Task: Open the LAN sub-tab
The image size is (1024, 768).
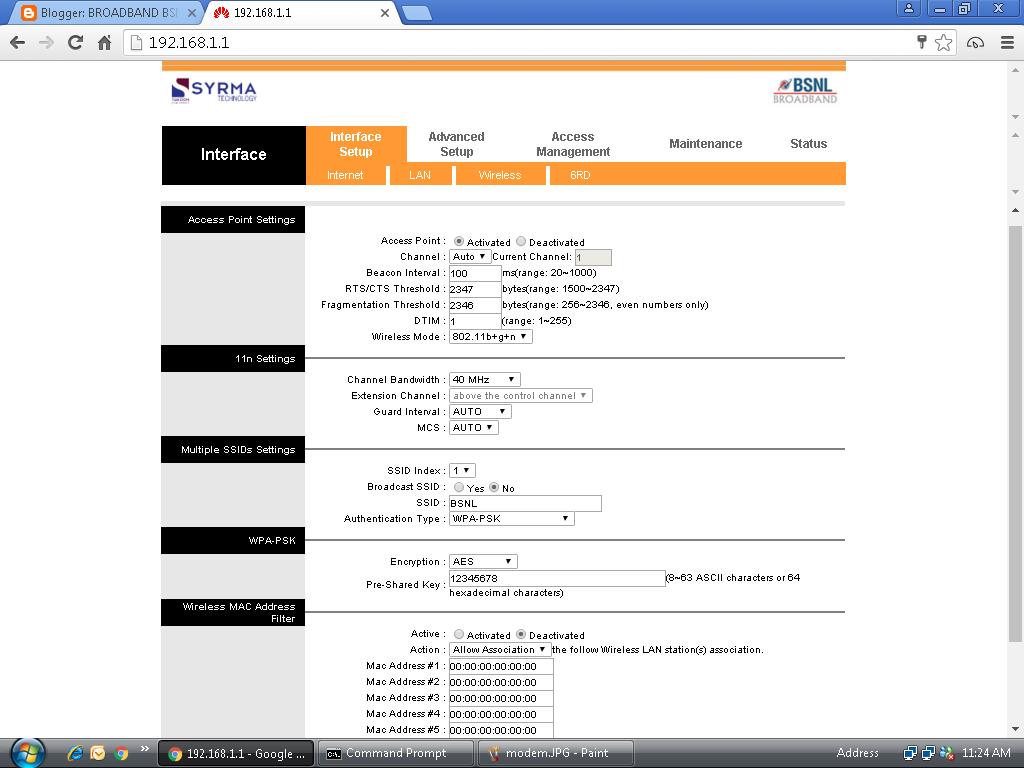Action: (420, 174)
